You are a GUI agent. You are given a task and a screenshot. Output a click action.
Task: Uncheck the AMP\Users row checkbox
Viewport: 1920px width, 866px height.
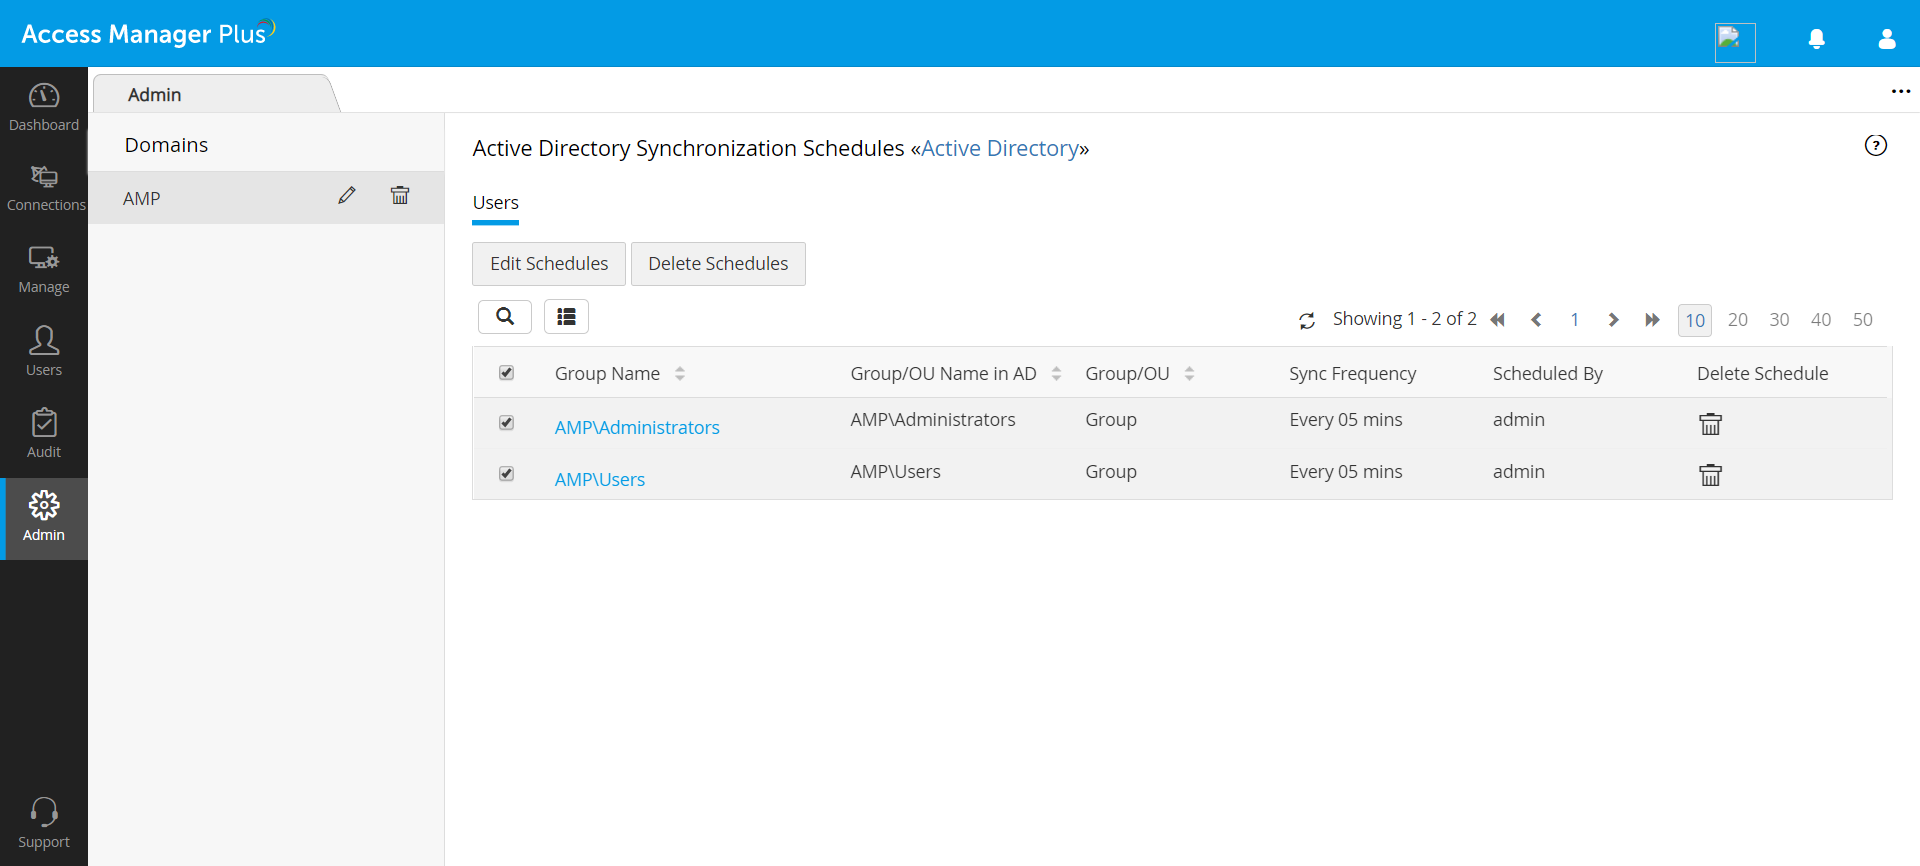(507, 474)
